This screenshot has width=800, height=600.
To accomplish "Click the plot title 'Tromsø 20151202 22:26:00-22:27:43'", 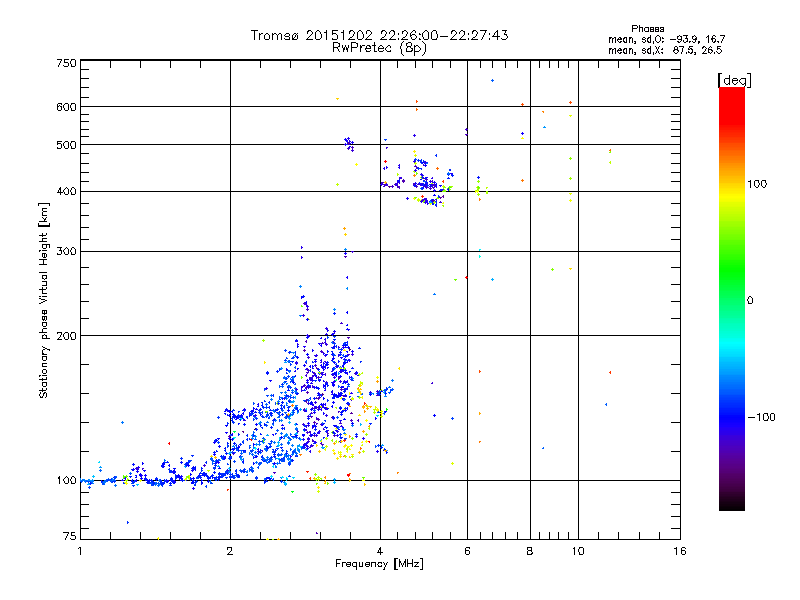I will pyautogui.click(x=379, y=35).
